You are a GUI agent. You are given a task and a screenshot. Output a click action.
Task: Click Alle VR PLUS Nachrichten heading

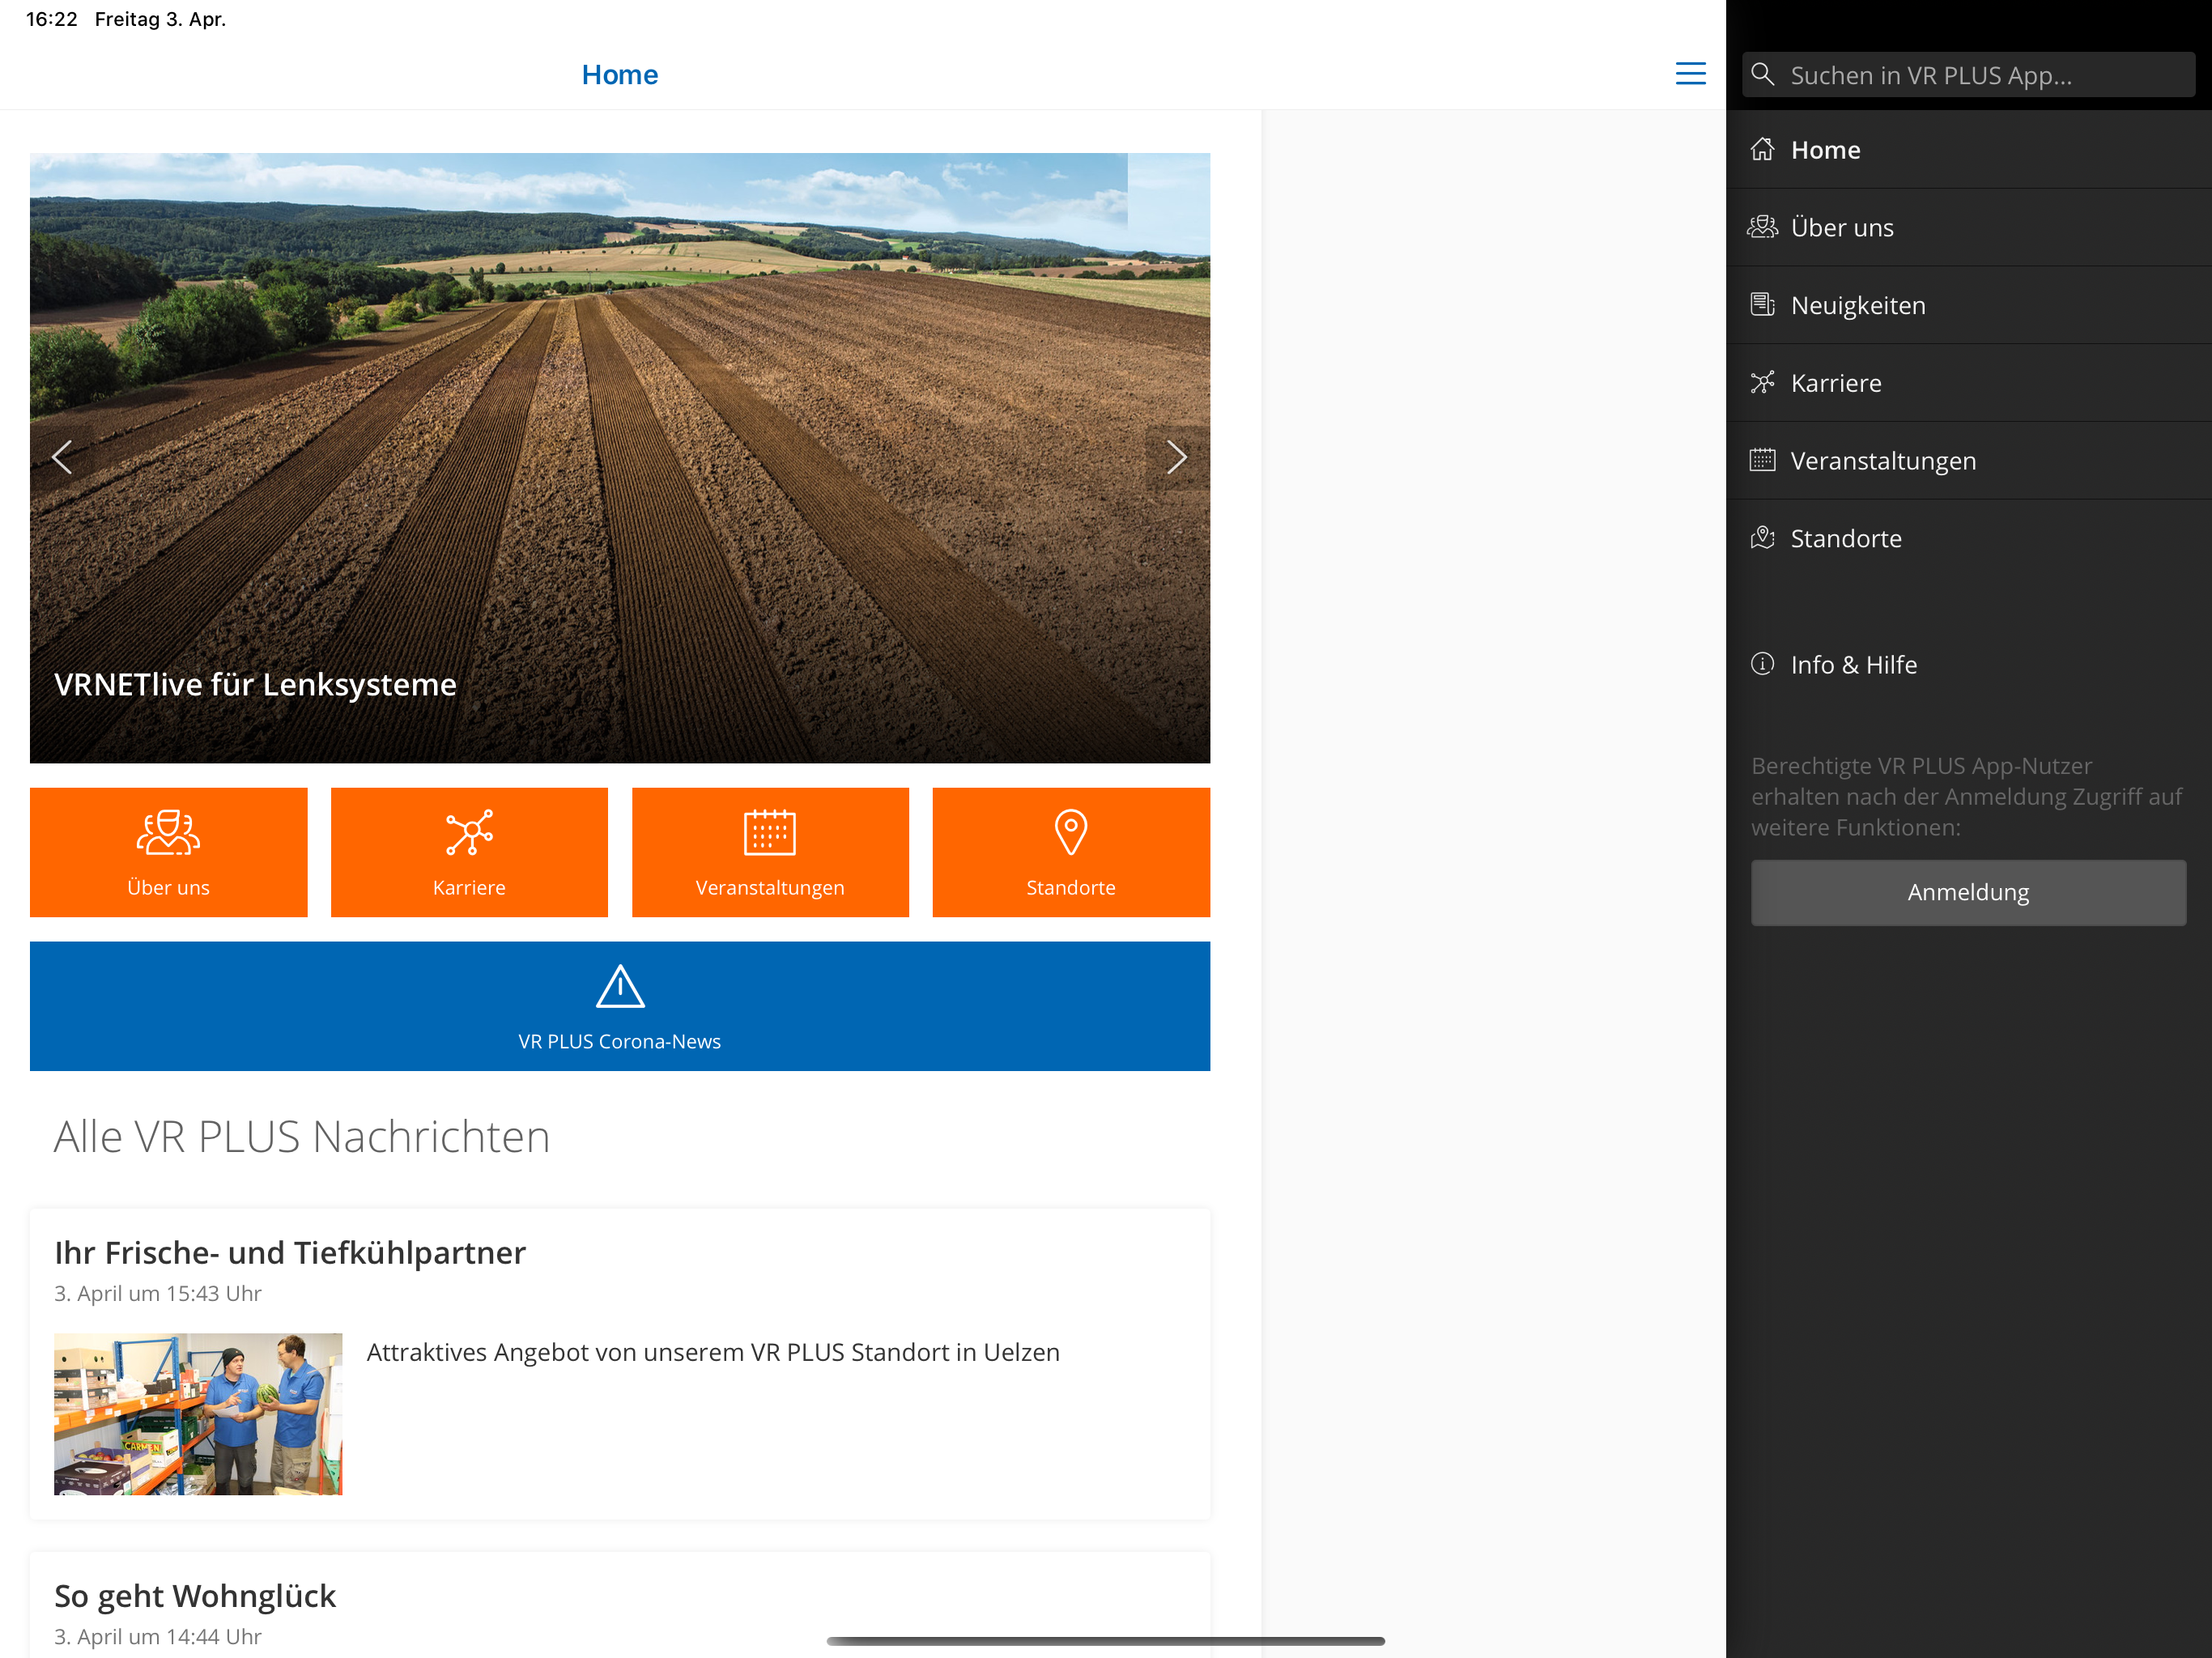pos(302,1136)
